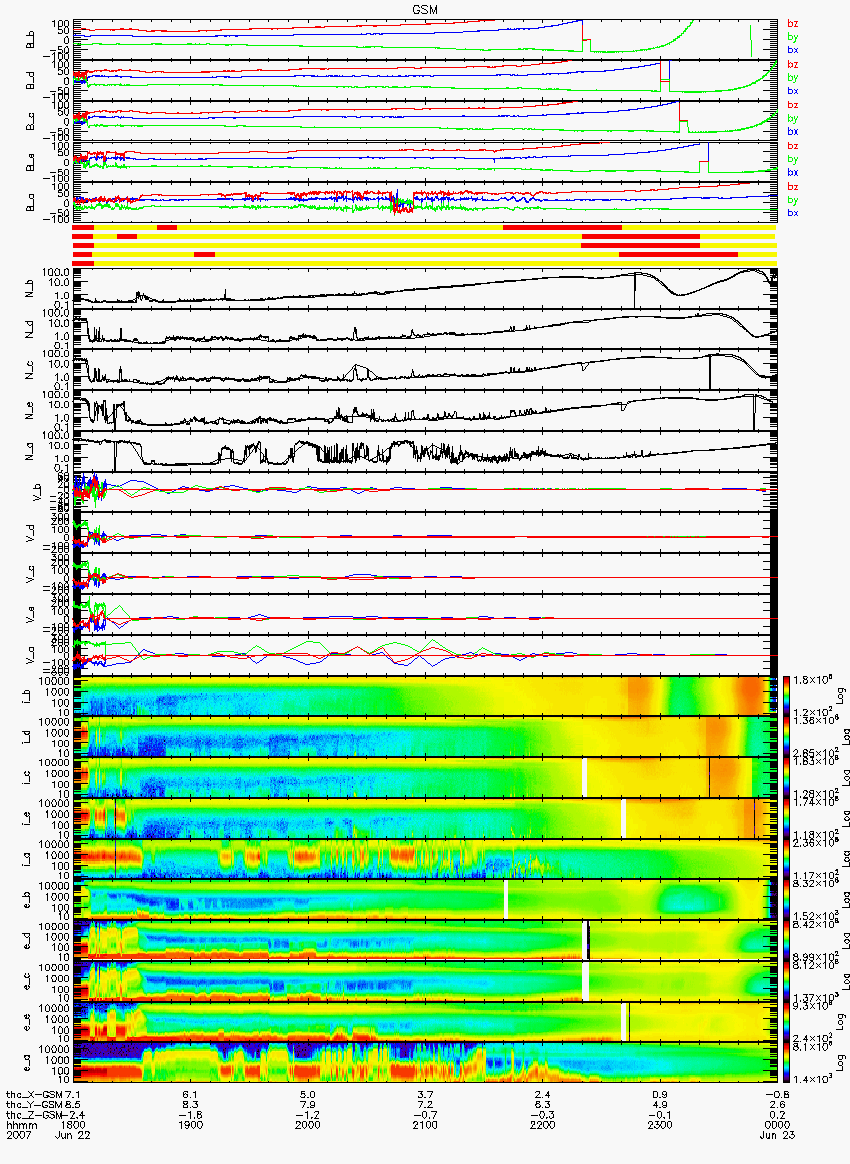Select the red bz legend of the B_b panel
Screen dimensions: 850x1164
[x=793, y=24]
